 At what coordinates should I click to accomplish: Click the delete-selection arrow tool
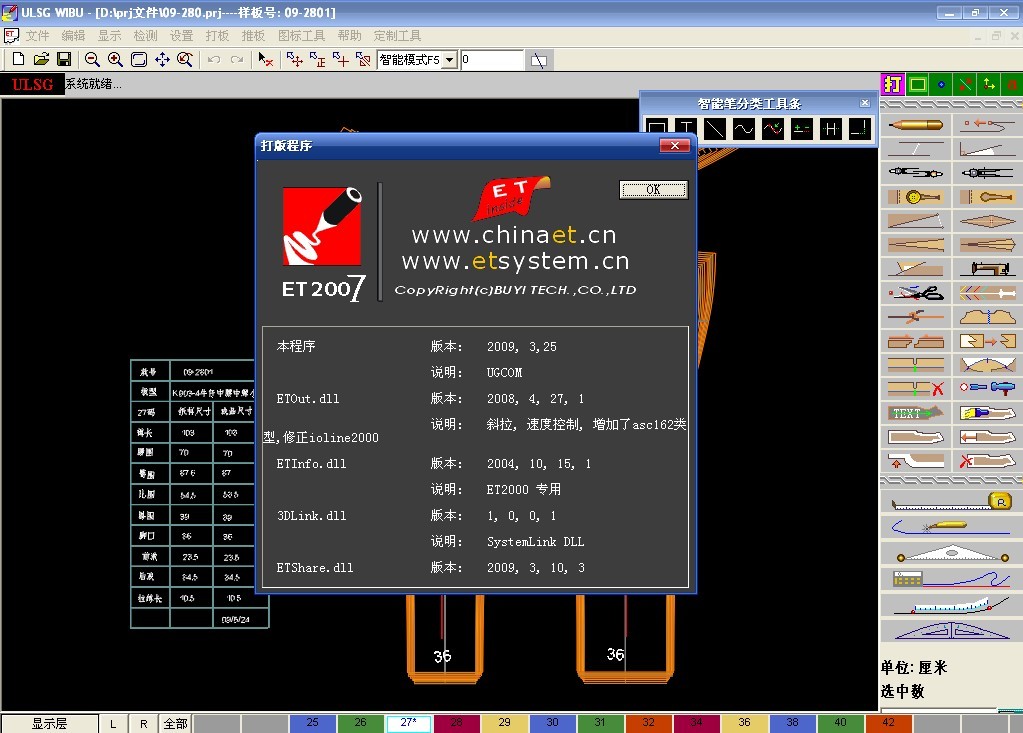coord(265,59)
